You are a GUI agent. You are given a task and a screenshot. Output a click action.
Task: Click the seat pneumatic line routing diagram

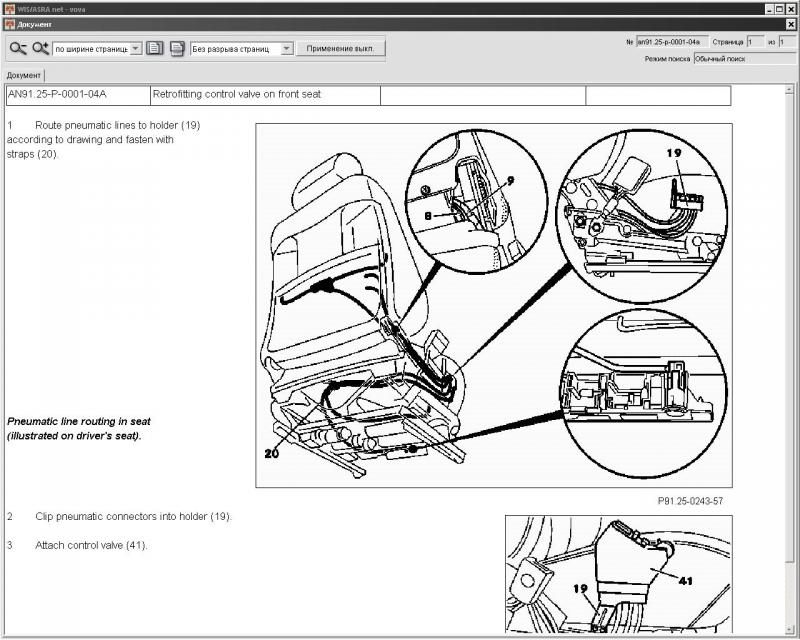click(494, 305)
